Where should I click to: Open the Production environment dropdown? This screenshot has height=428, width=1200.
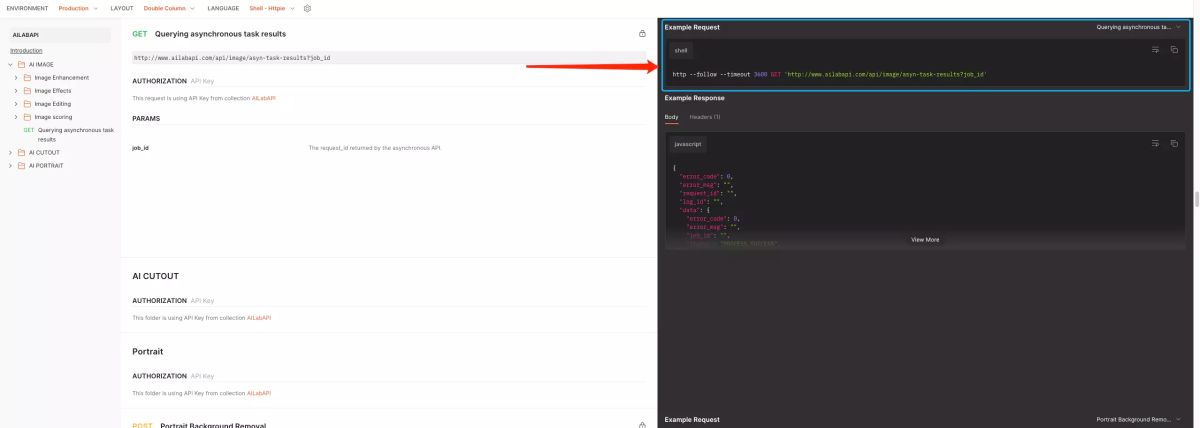point(79,8)
